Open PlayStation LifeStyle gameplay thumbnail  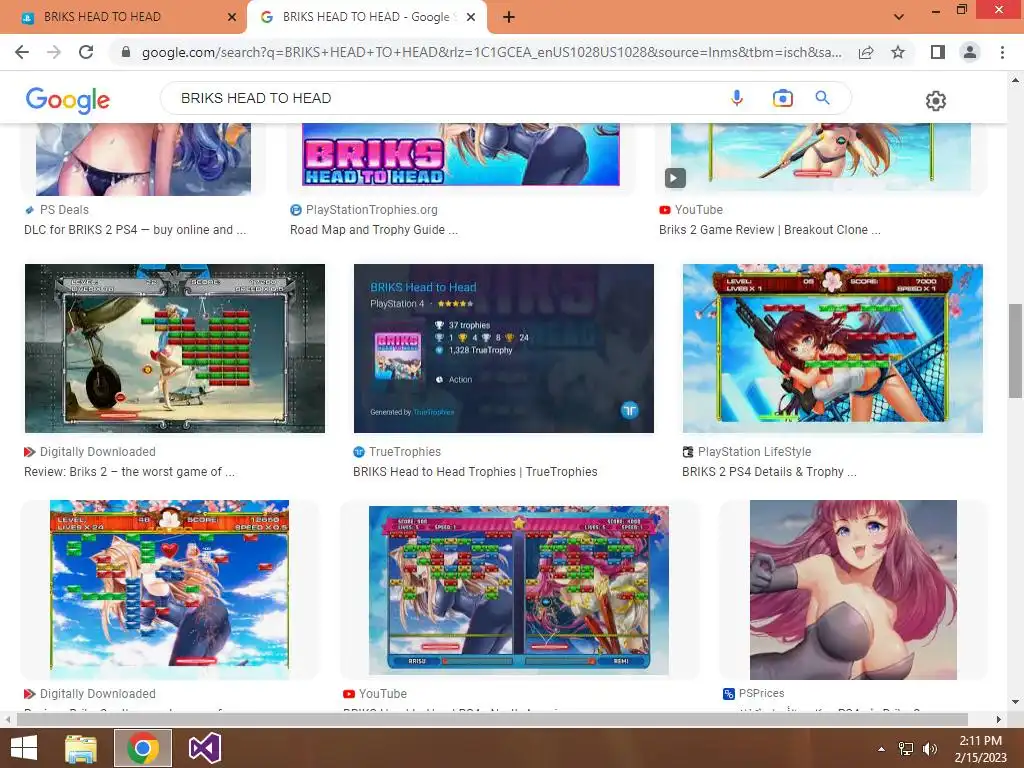pyautogui.click(x=833, y=348)
